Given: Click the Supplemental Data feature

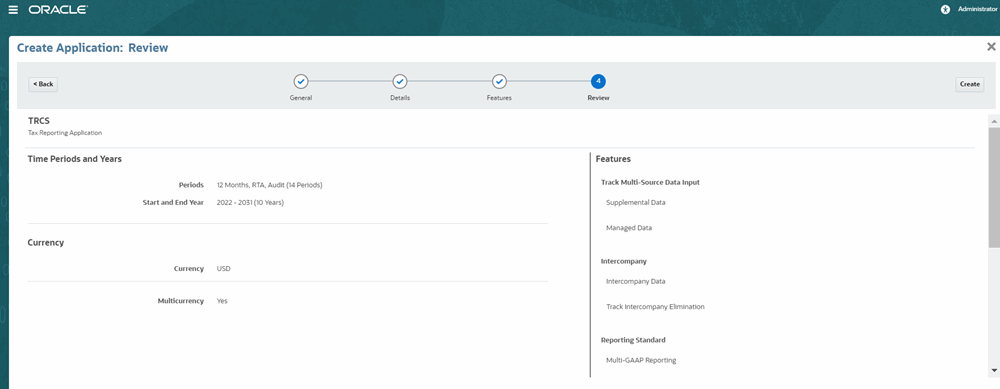Looking at the screenshot, I should [636, 202].
